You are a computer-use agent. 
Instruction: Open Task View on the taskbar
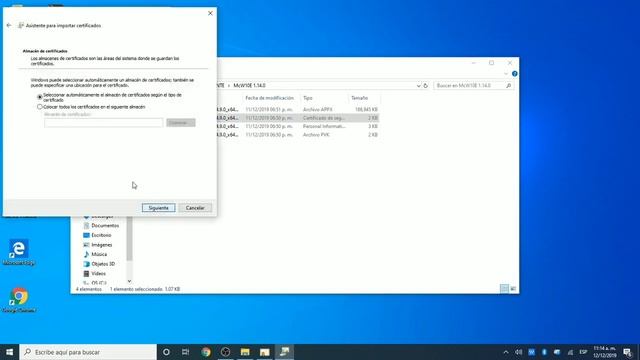(186, 352)
